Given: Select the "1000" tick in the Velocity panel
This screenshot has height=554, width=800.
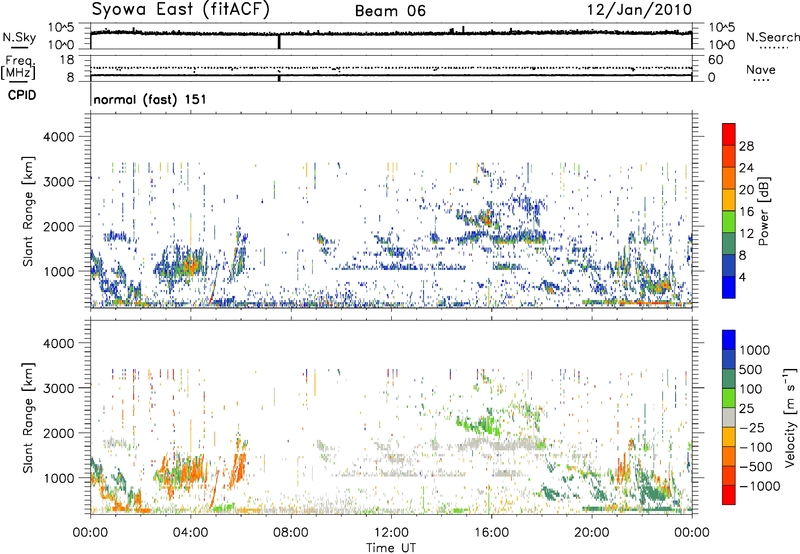Looking at the screenshot, I should (59, 478).
